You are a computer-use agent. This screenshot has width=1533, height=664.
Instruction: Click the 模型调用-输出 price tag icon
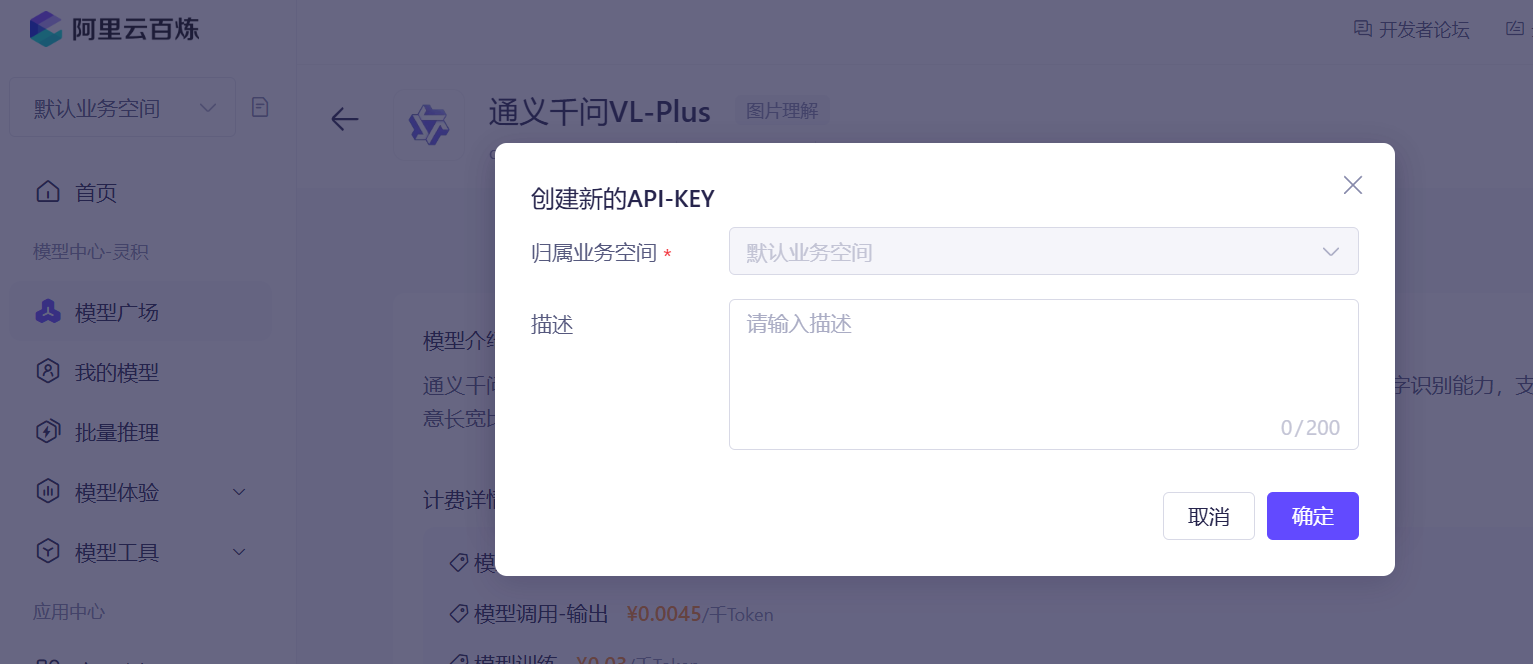pos(459,613)
